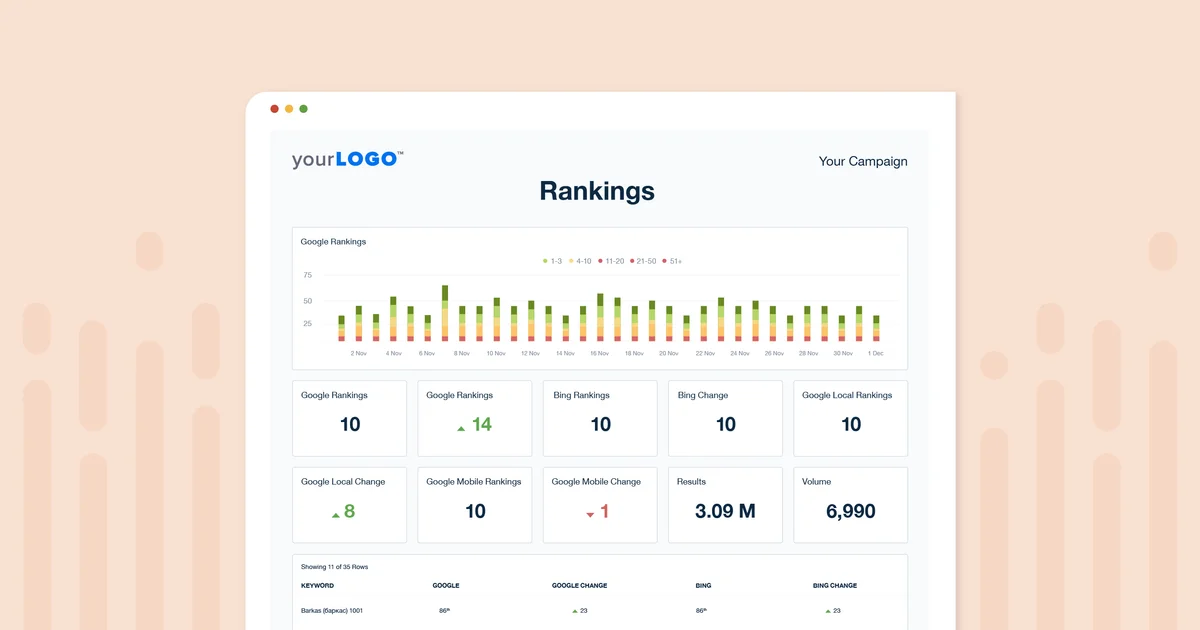Image resolution: width=1200 pixels, height=630 pixels.
Task: Click the Volume card showing 6,990
Action: pos(850,505)
